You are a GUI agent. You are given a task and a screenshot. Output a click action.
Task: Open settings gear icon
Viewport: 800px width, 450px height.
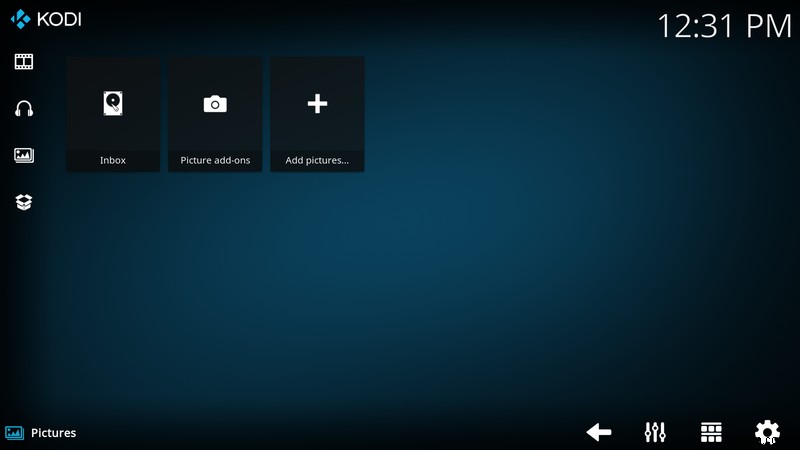coord(767,432)
